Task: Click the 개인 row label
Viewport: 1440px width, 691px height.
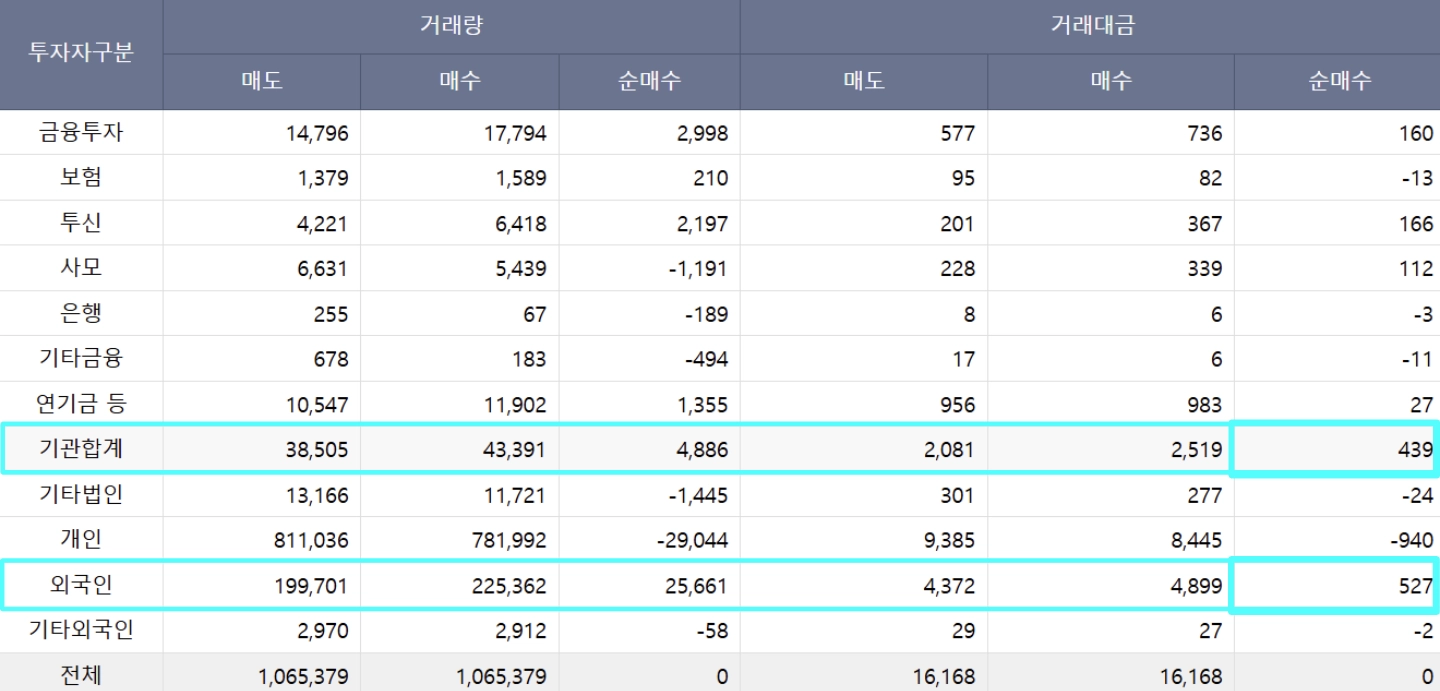Action: pos(81,540)
